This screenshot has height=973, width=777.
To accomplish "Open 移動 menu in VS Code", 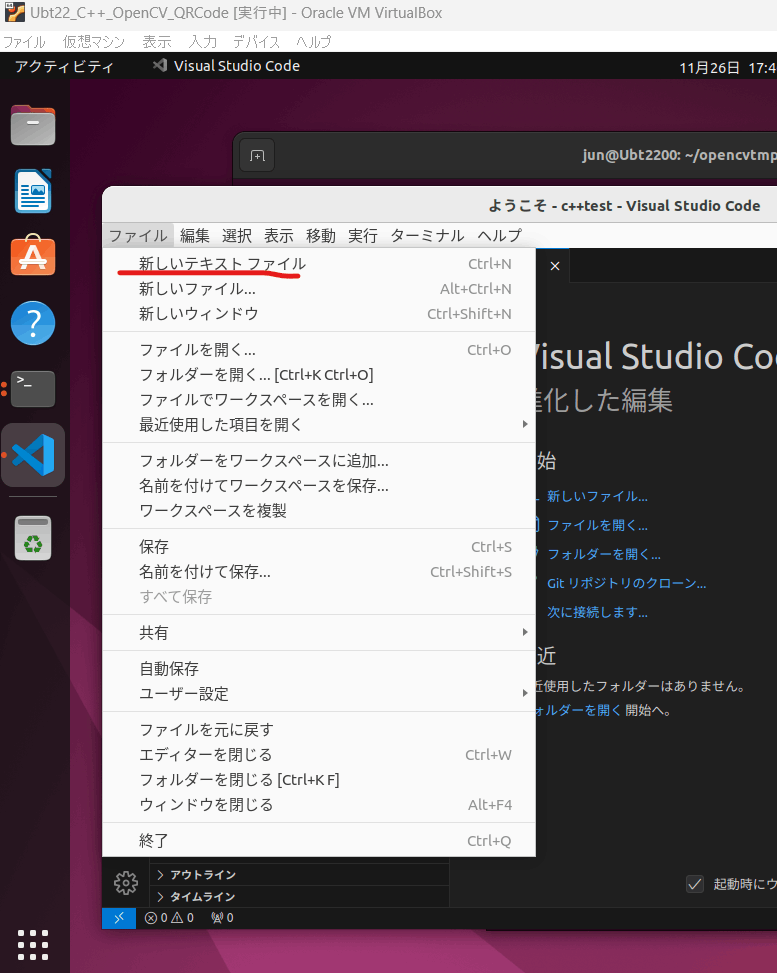I will 320,235.
